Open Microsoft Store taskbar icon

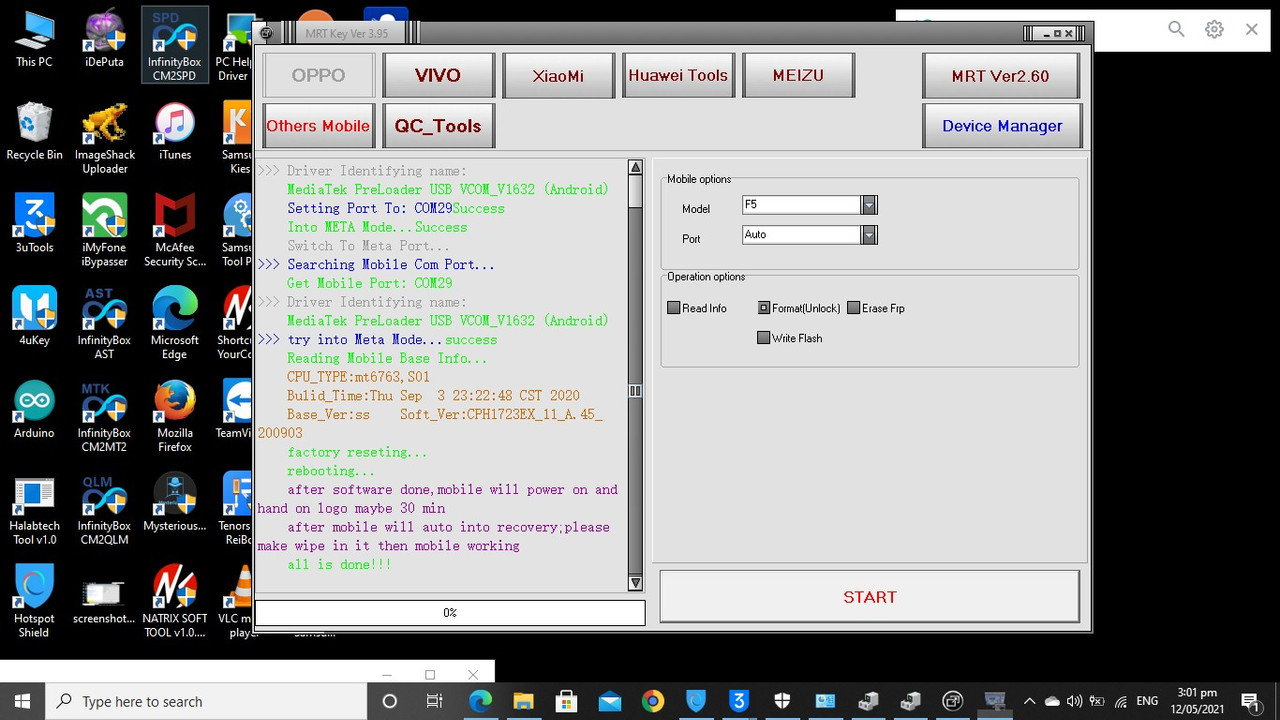pos(566,701)
